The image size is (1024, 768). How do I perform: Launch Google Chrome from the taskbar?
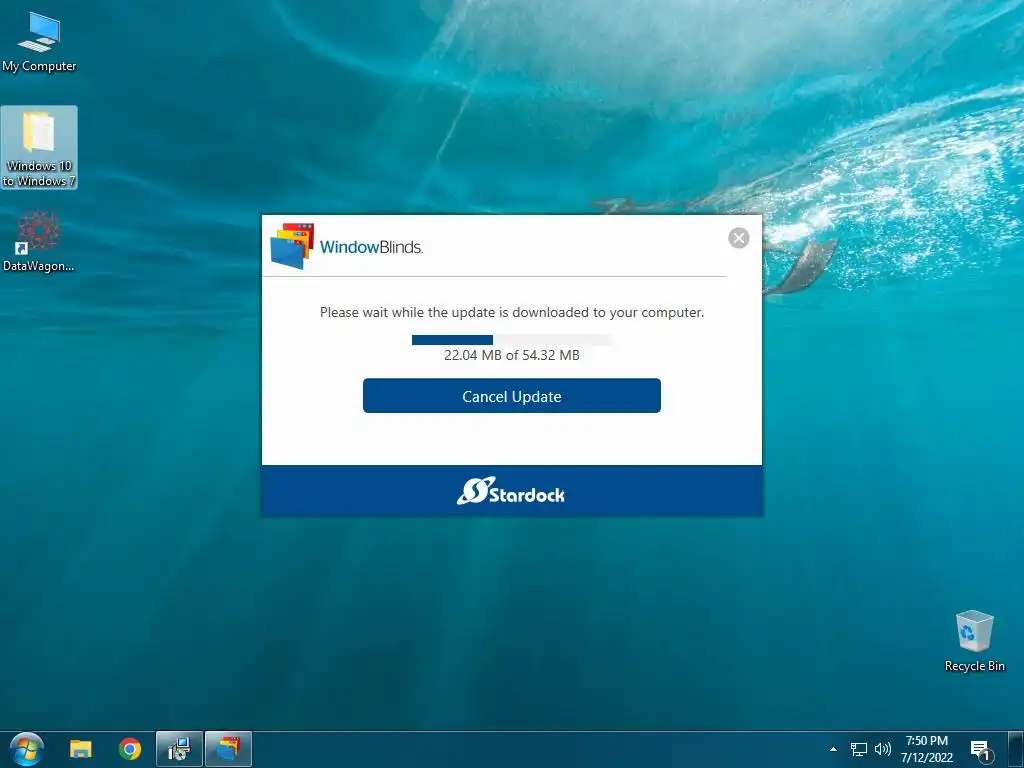[x=130, y=749]
